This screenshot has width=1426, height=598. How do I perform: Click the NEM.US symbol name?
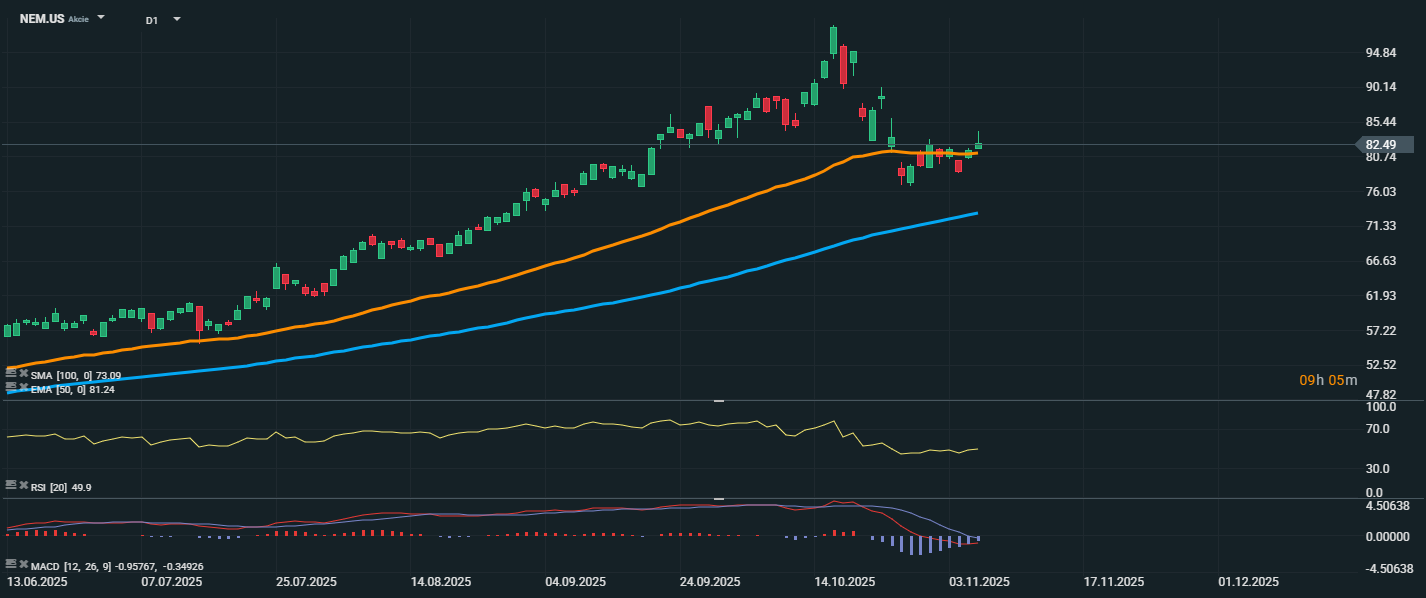coord(41,19)
